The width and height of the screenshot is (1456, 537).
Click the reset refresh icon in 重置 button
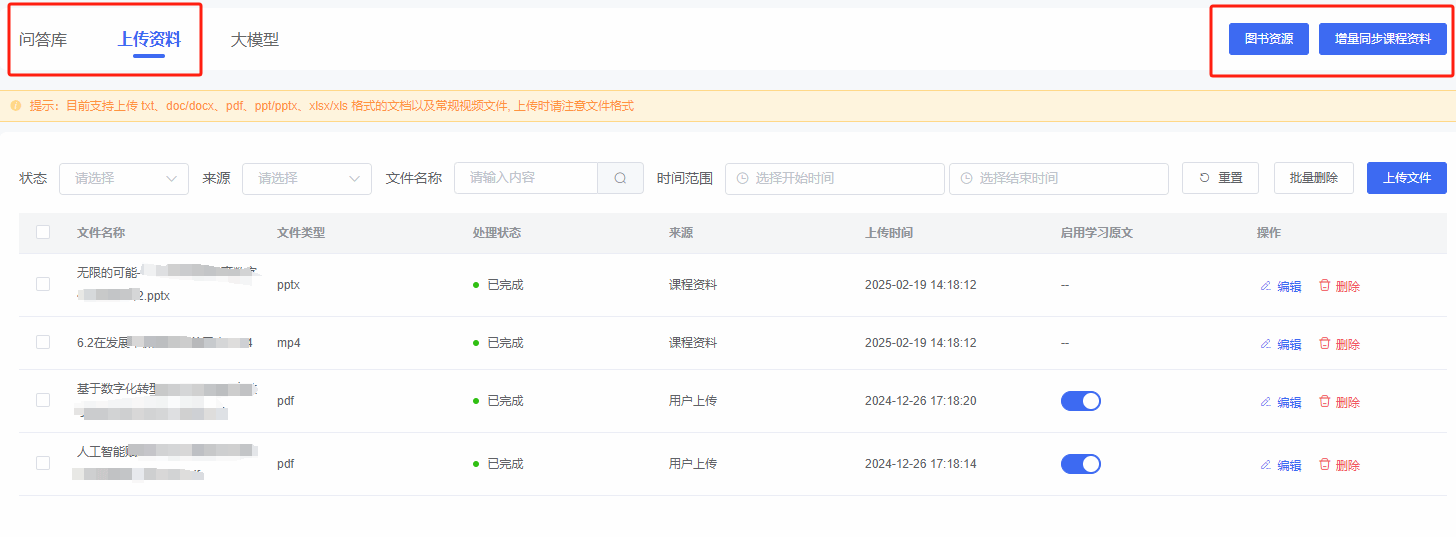tap(1205, 178)
